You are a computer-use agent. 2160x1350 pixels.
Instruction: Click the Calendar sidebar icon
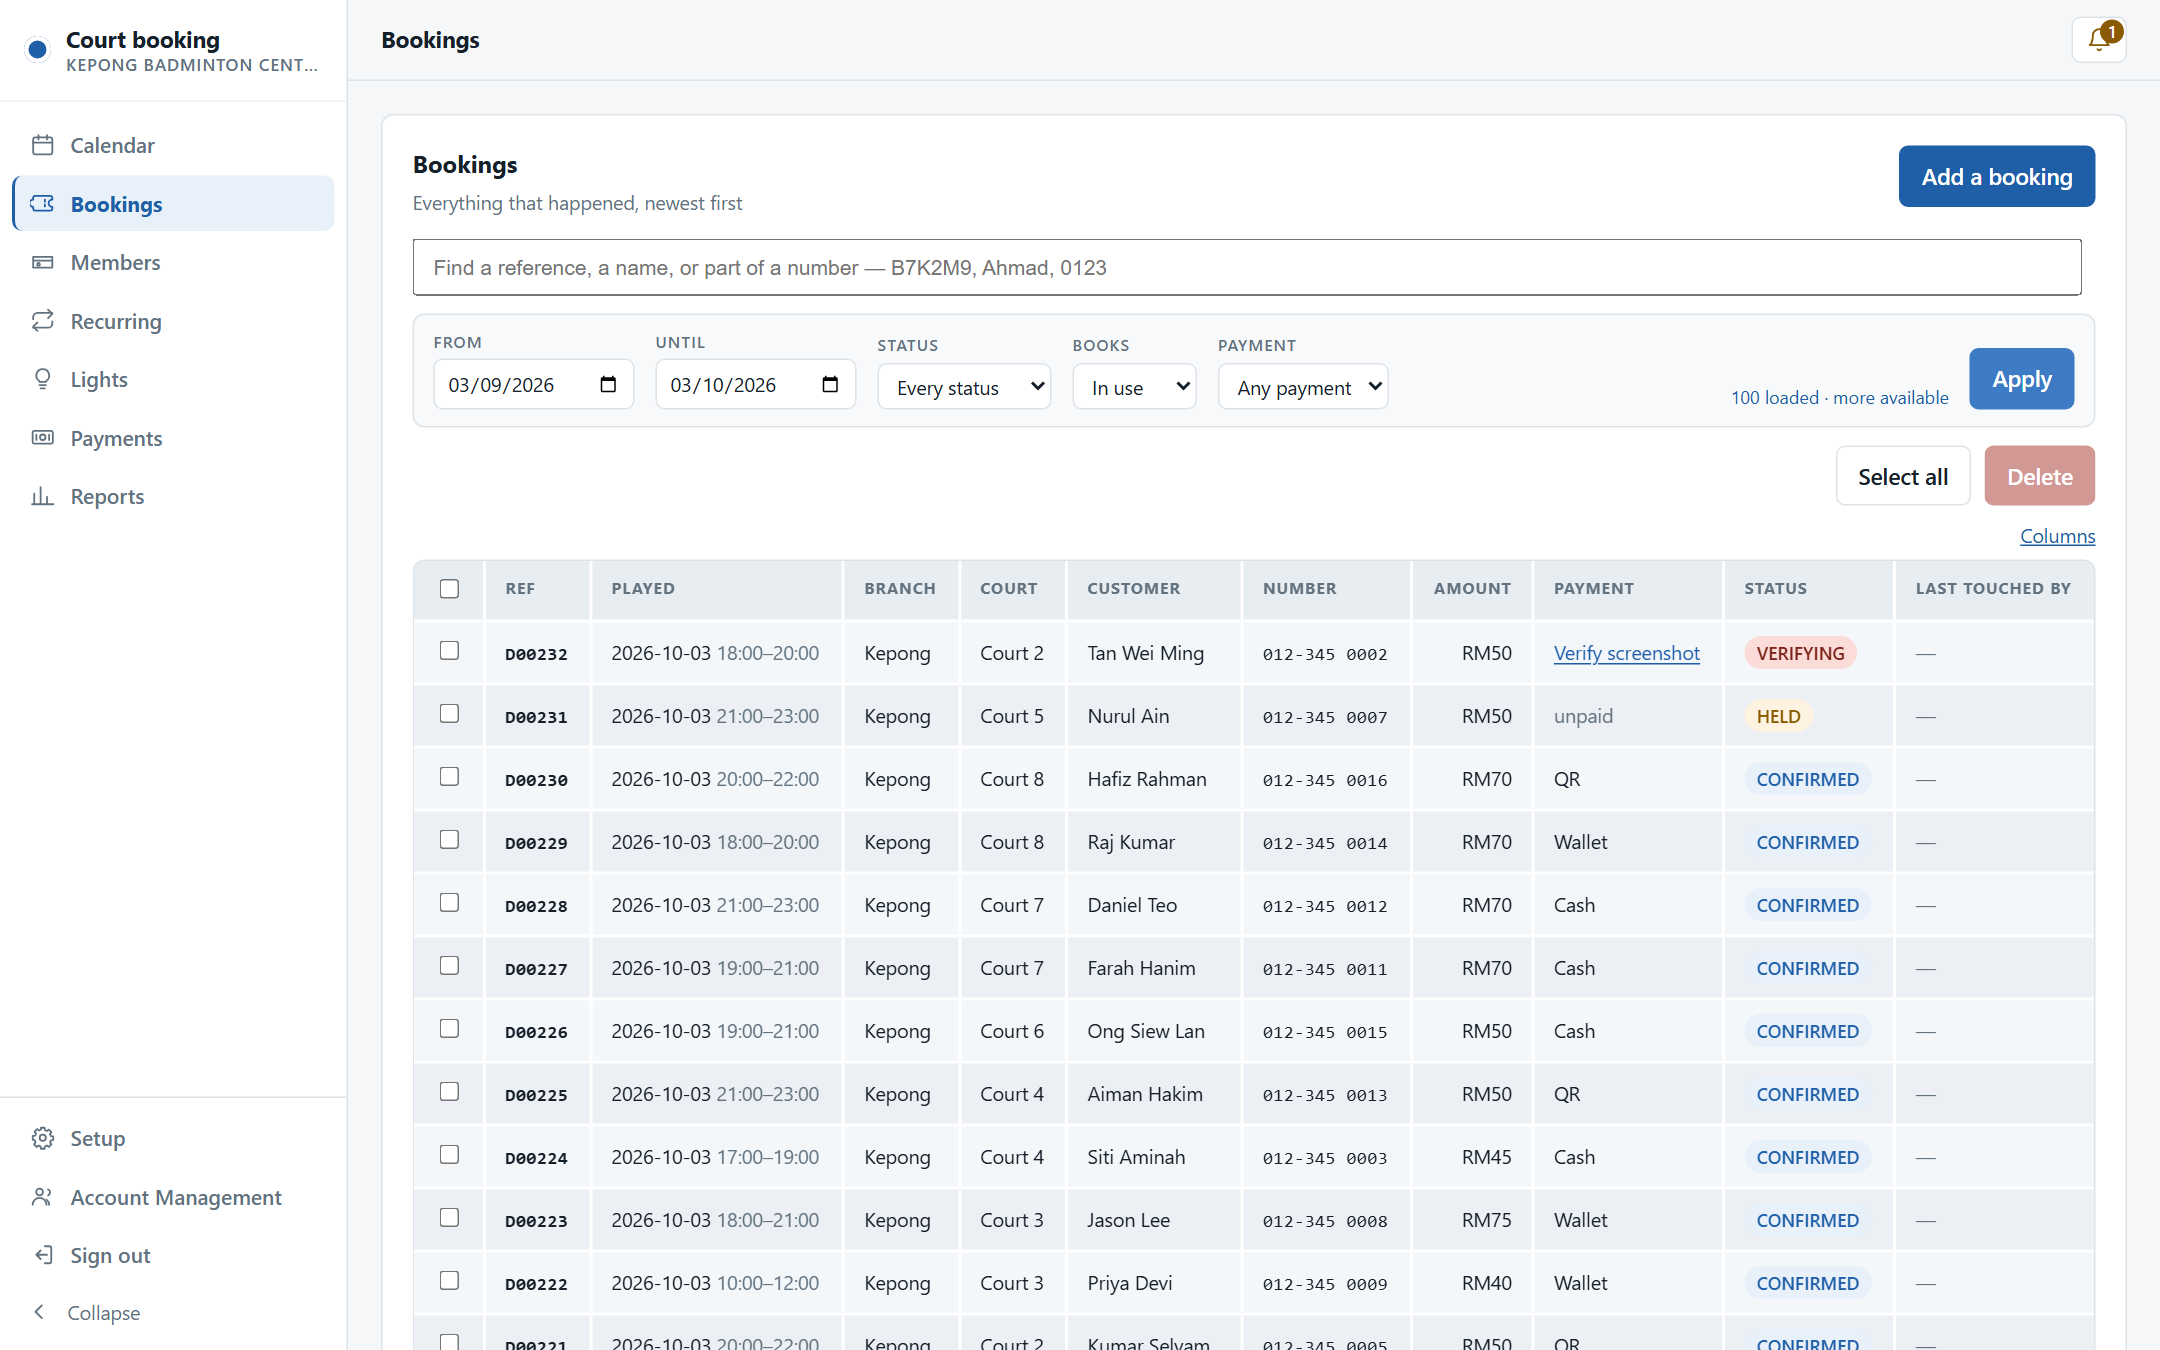coord(42,145)
